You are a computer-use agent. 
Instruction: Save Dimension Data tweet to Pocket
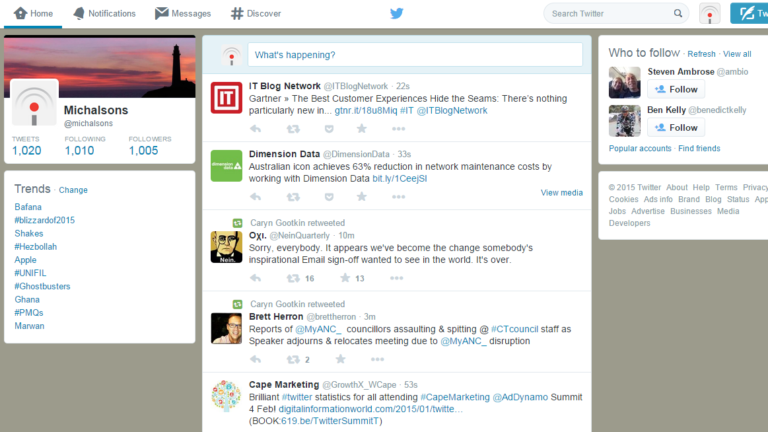(x=329, y=197)
